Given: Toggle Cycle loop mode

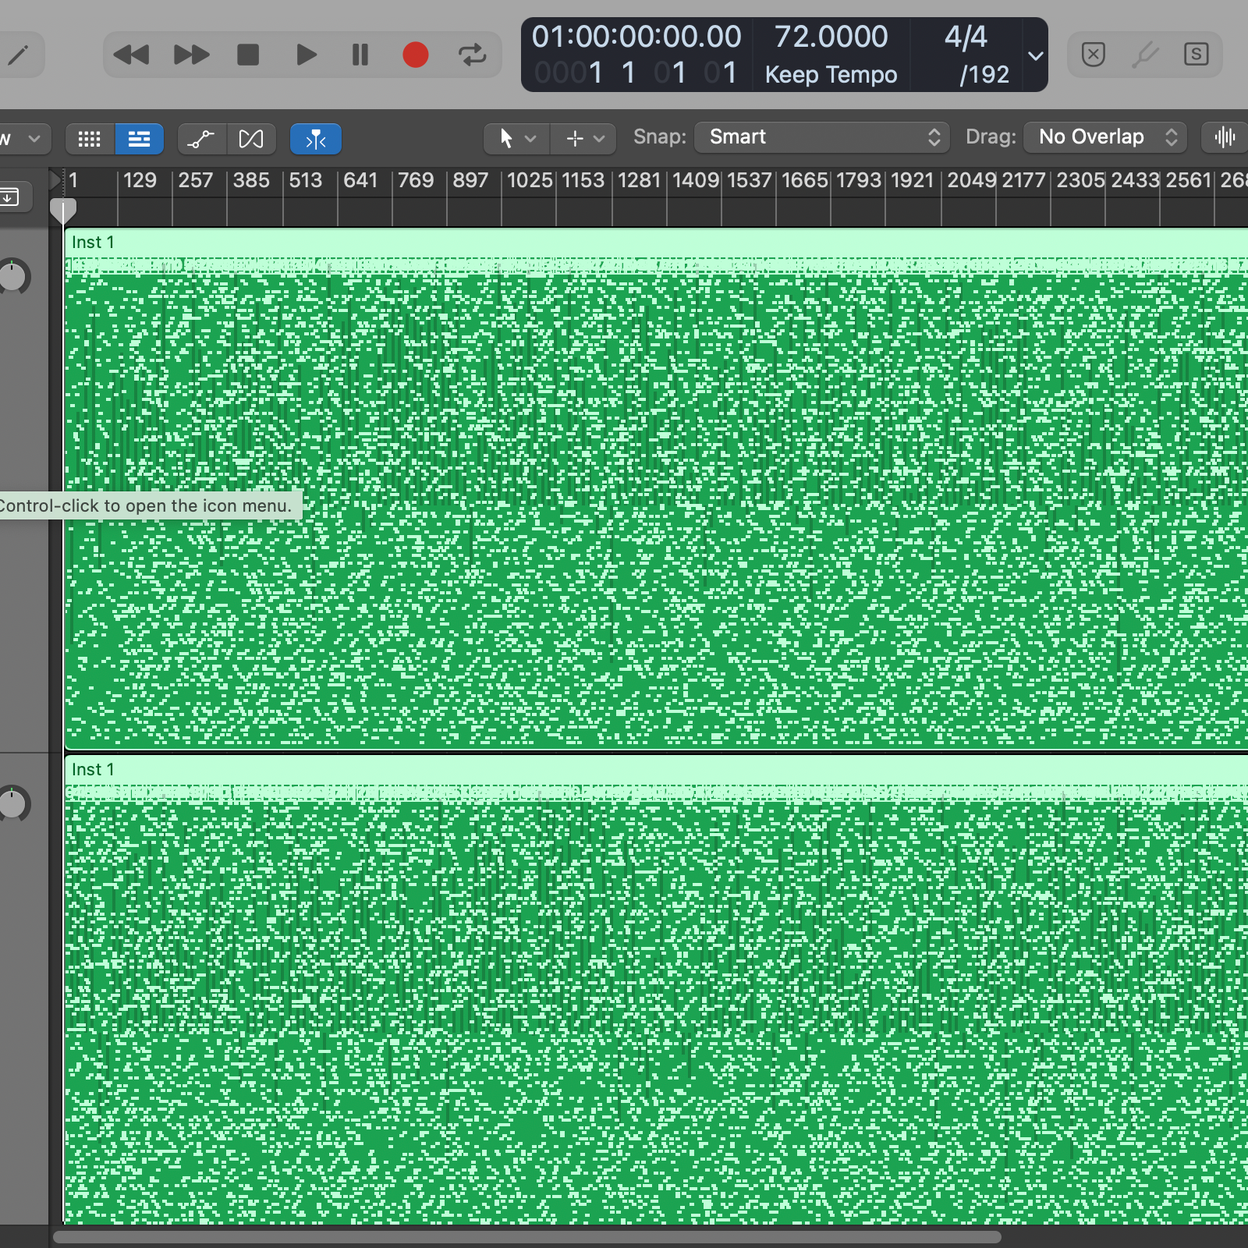Looking at the screenshot, I should click(x=472, y=55).
